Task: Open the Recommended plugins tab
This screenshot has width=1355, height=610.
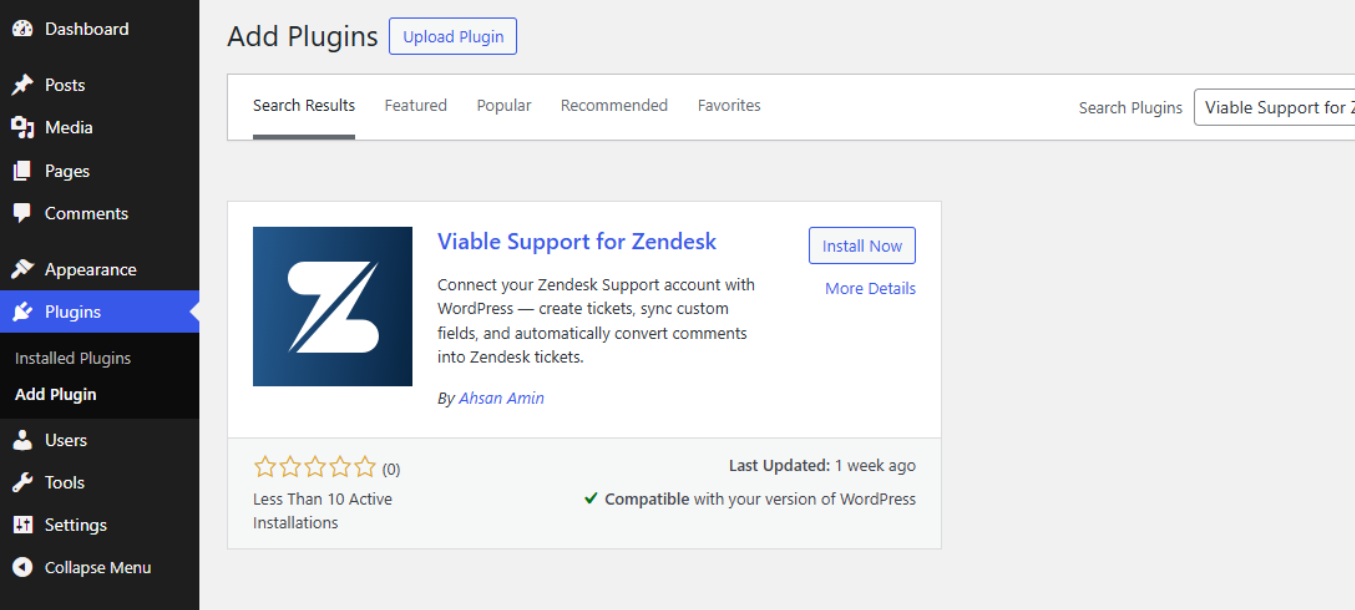Action: pos(614,105)
